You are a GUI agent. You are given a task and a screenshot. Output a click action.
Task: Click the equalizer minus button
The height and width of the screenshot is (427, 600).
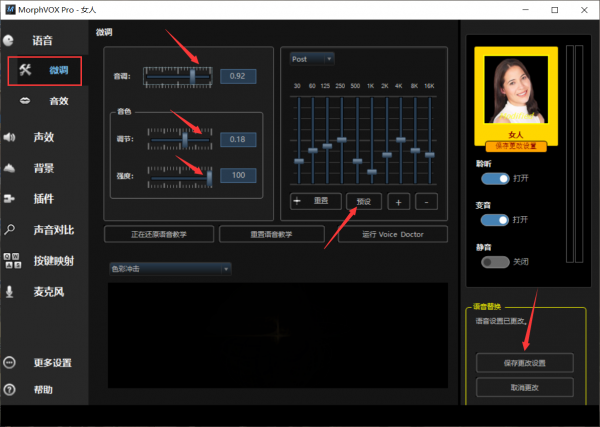click(x=426, y=202)
